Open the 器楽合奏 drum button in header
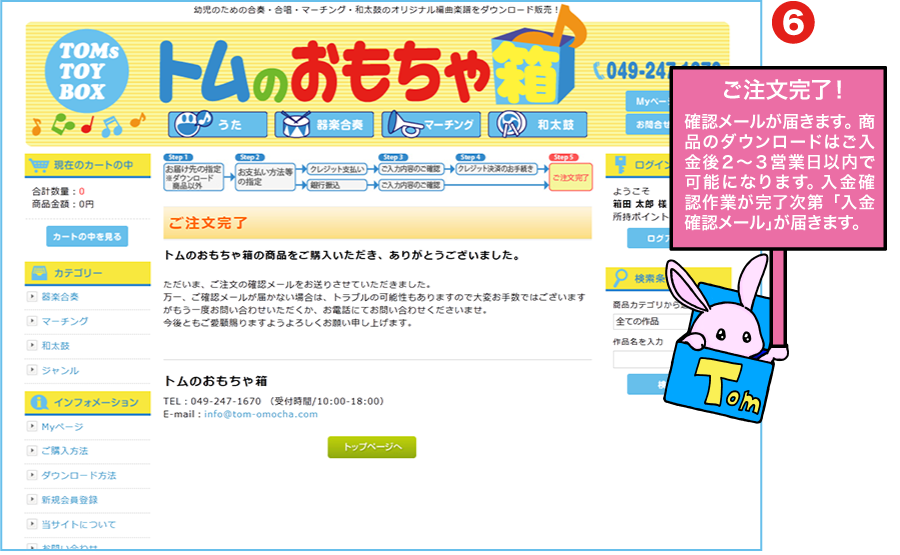The width and height of the screenshot is (900, 555). click(324, 125)
